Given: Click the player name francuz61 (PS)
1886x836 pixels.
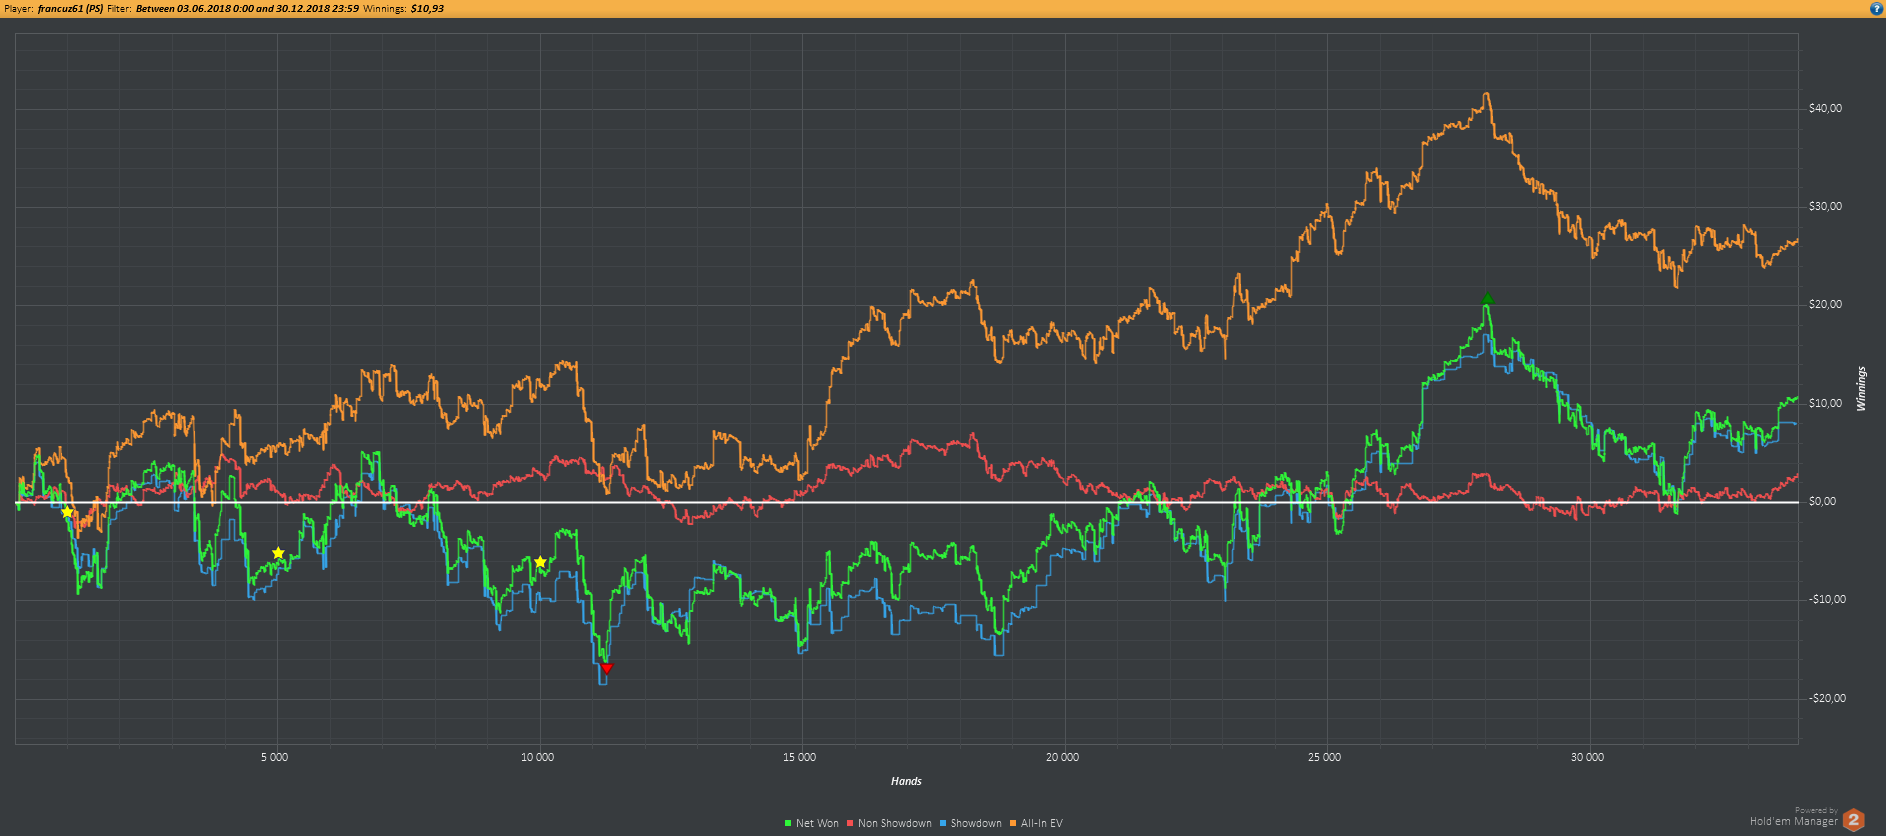Looking at the screenshot, I should click(x=70, y=8).
